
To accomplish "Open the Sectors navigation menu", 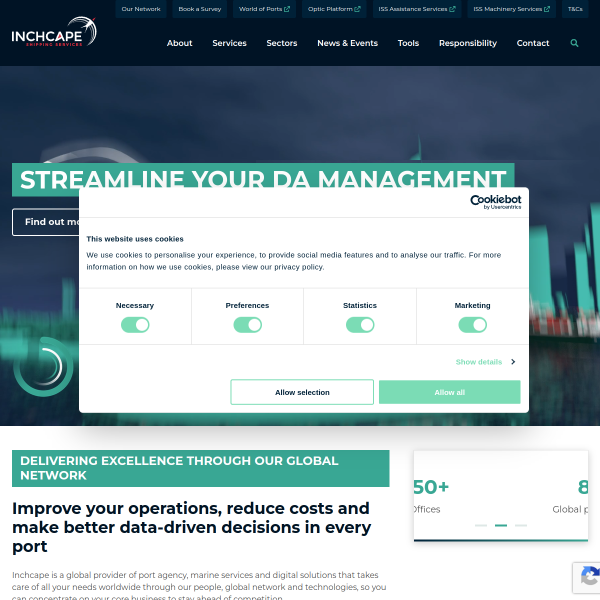I will pos(282,43).
